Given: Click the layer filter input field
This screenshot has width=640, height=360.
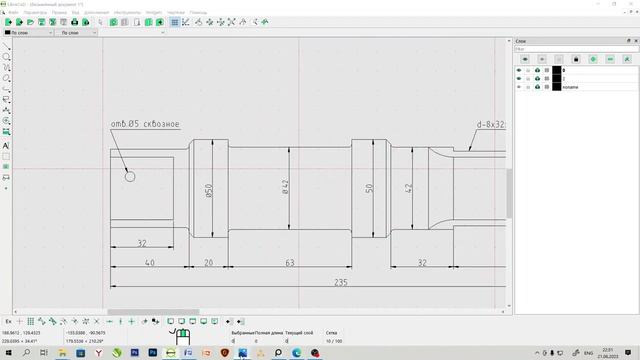Looking at the screenshot, I should (x=576, y=49).
